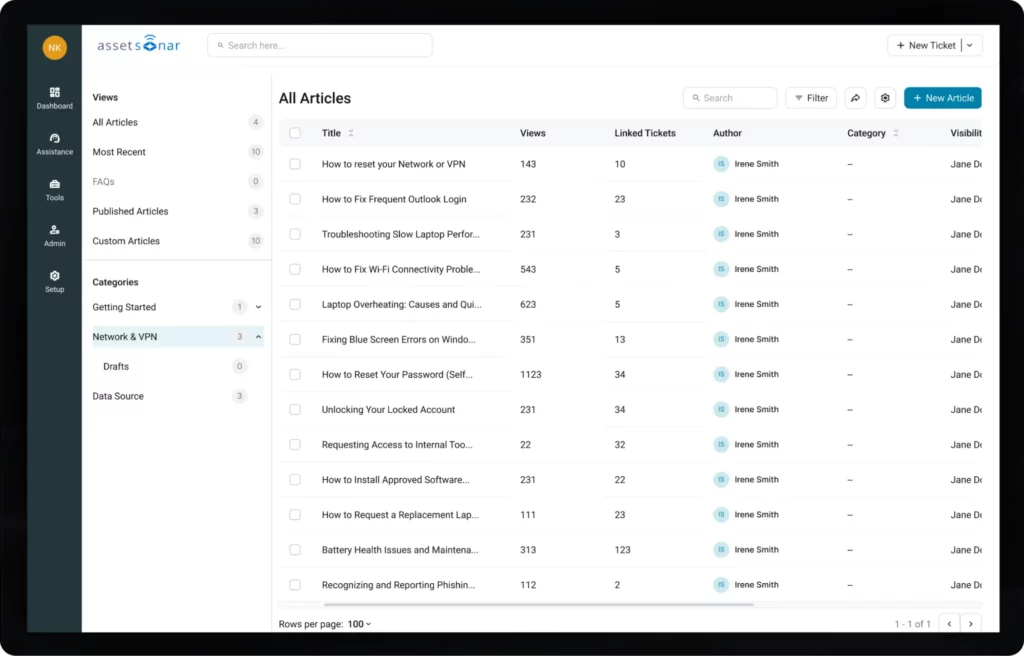1024x656 pixels.
Task: Click the 123 linked tickets value
Action: 622,550
